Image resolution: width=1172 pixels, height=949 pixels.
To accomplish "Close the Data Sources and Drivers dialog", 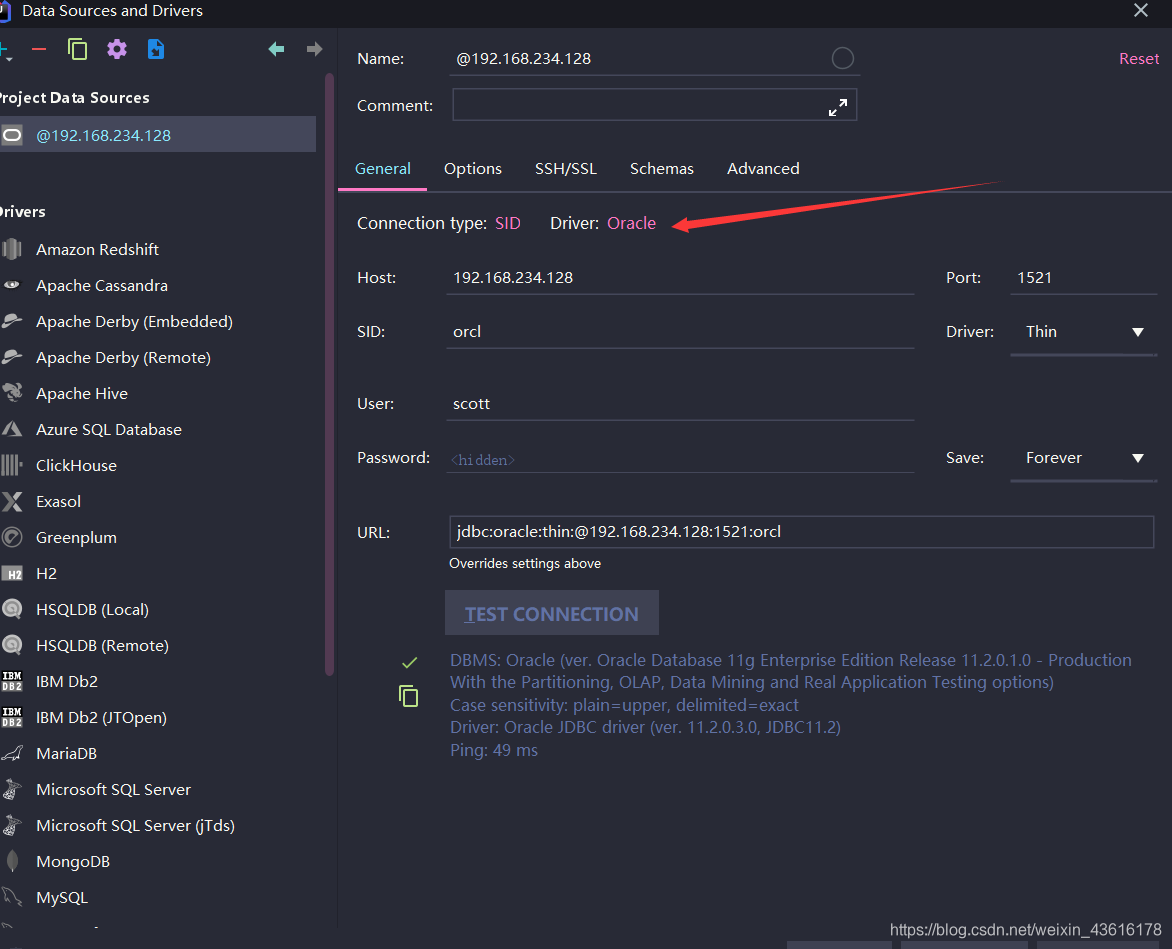I will coord(1141,10).
